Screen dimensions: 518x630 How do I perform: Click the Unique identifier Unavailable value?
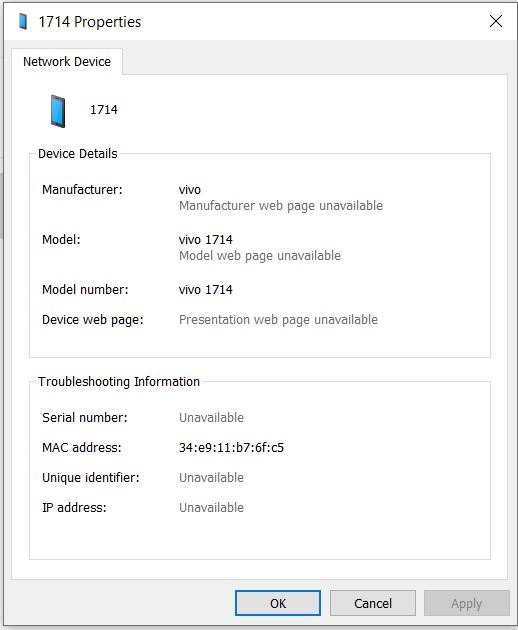tap(211, 478)
